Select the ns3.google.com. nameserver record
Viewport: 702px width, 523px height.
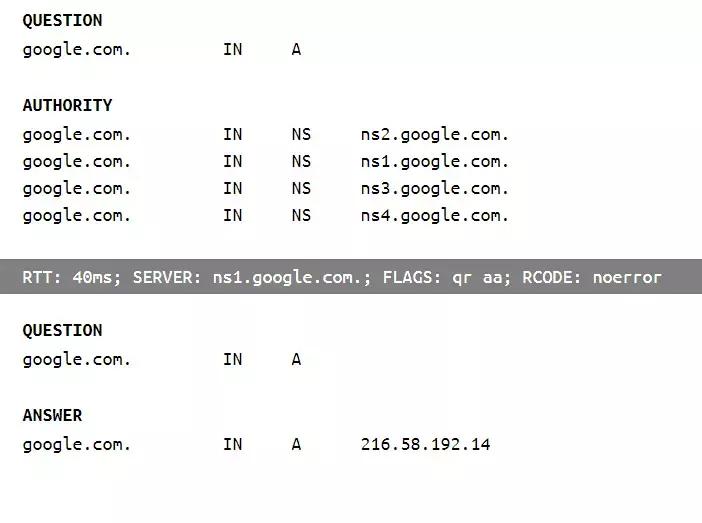[x=435, y=188]
